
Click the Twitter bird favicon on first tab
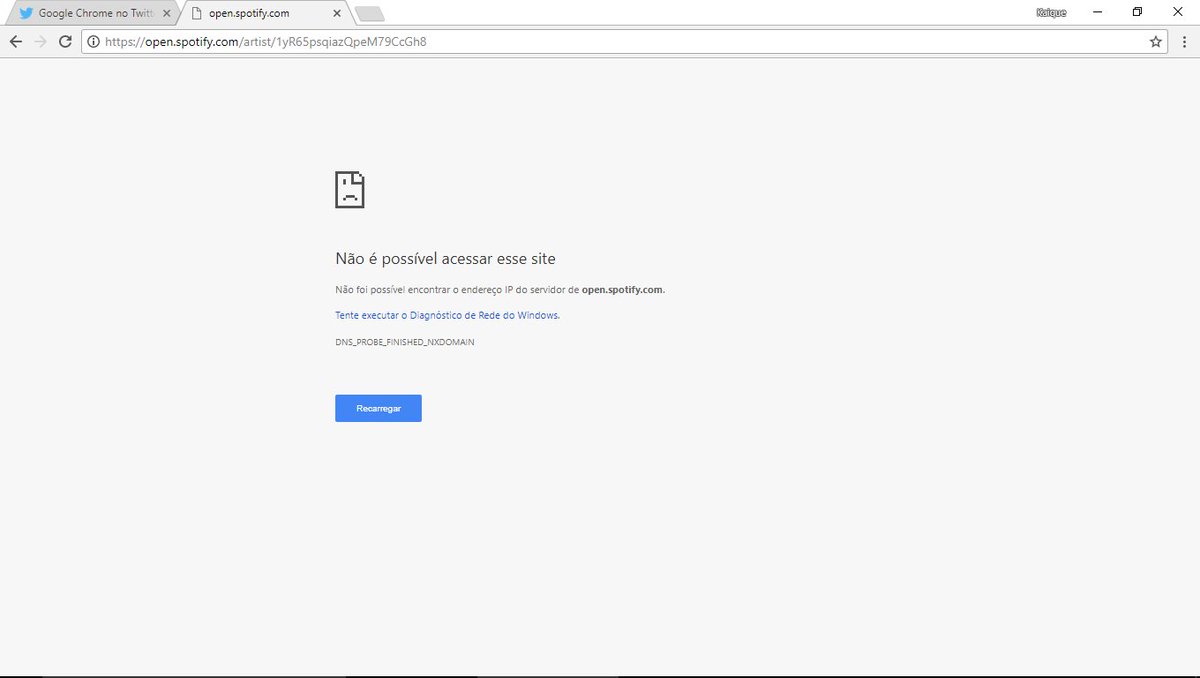[26, 14]
